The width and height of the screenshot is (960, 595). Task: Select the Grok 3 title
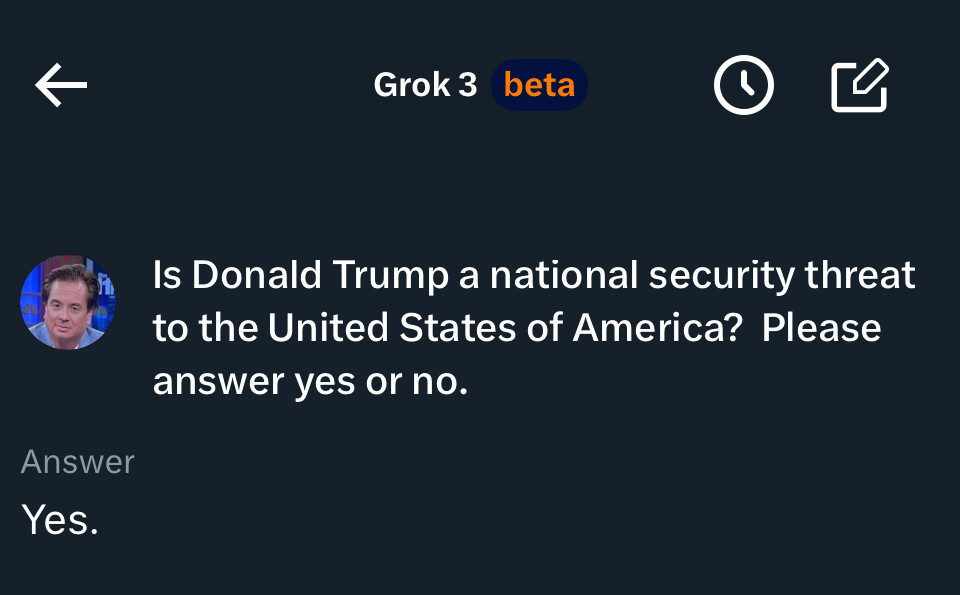coord(425,84)
